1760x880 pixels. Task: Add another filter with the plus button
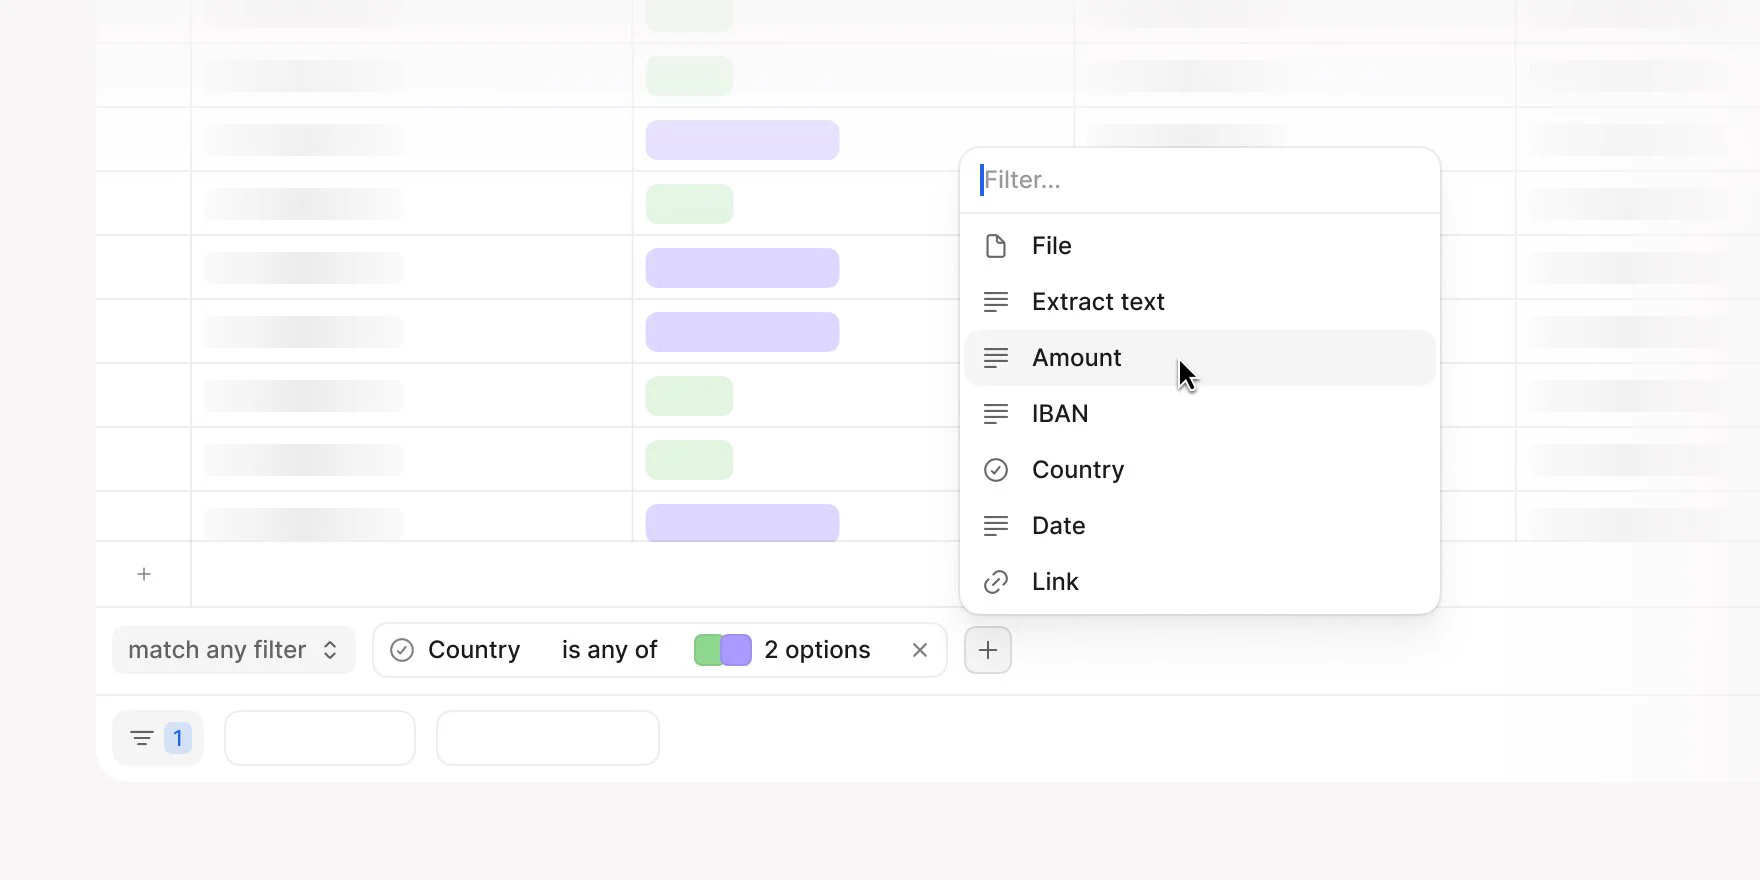(988, 650)
